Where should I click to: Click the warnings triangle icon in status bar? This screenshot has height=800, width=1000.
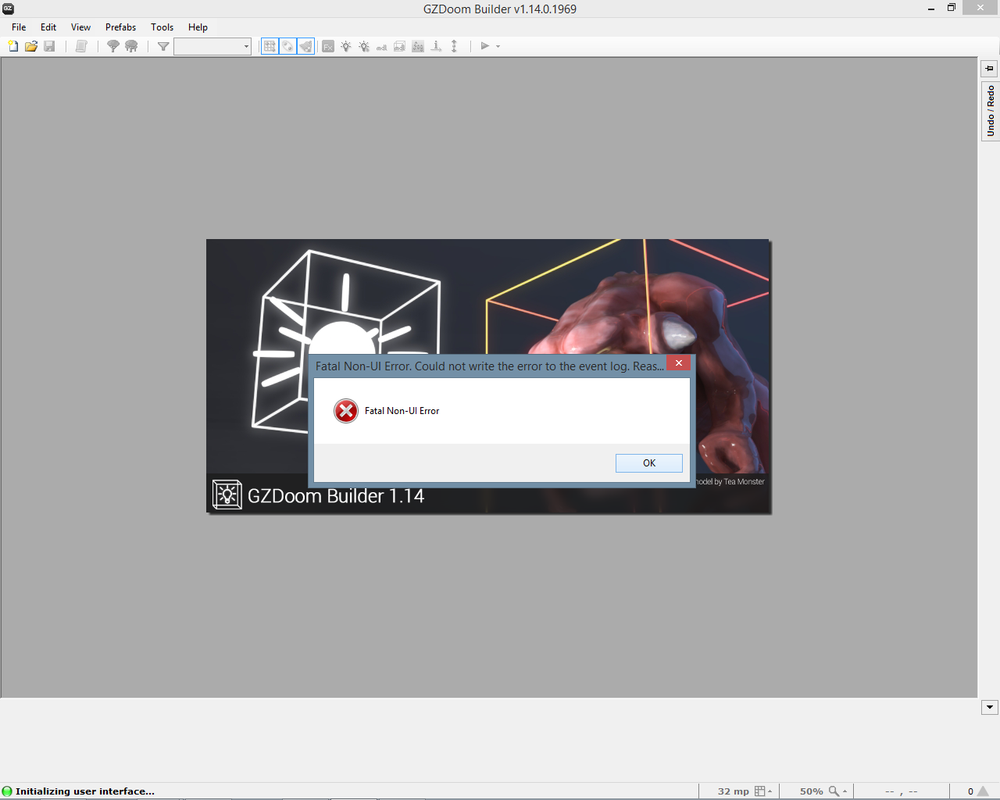(983, 791)
